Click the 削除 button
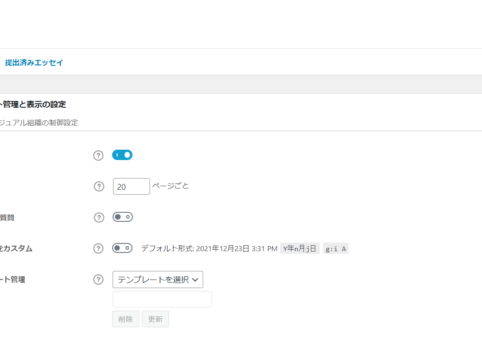 click(x=125, y=319)
